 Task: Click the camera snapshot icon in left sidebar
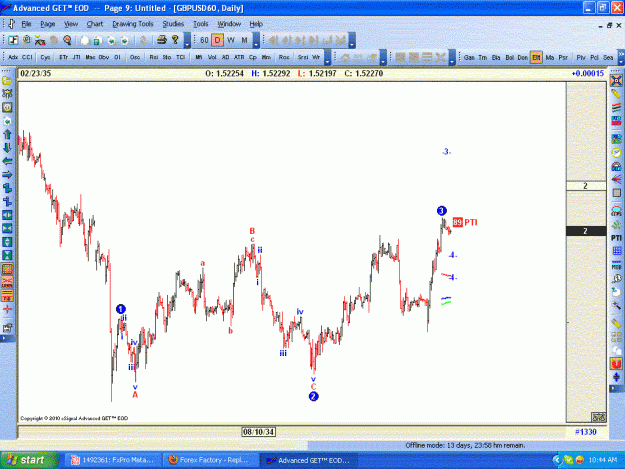7,108
